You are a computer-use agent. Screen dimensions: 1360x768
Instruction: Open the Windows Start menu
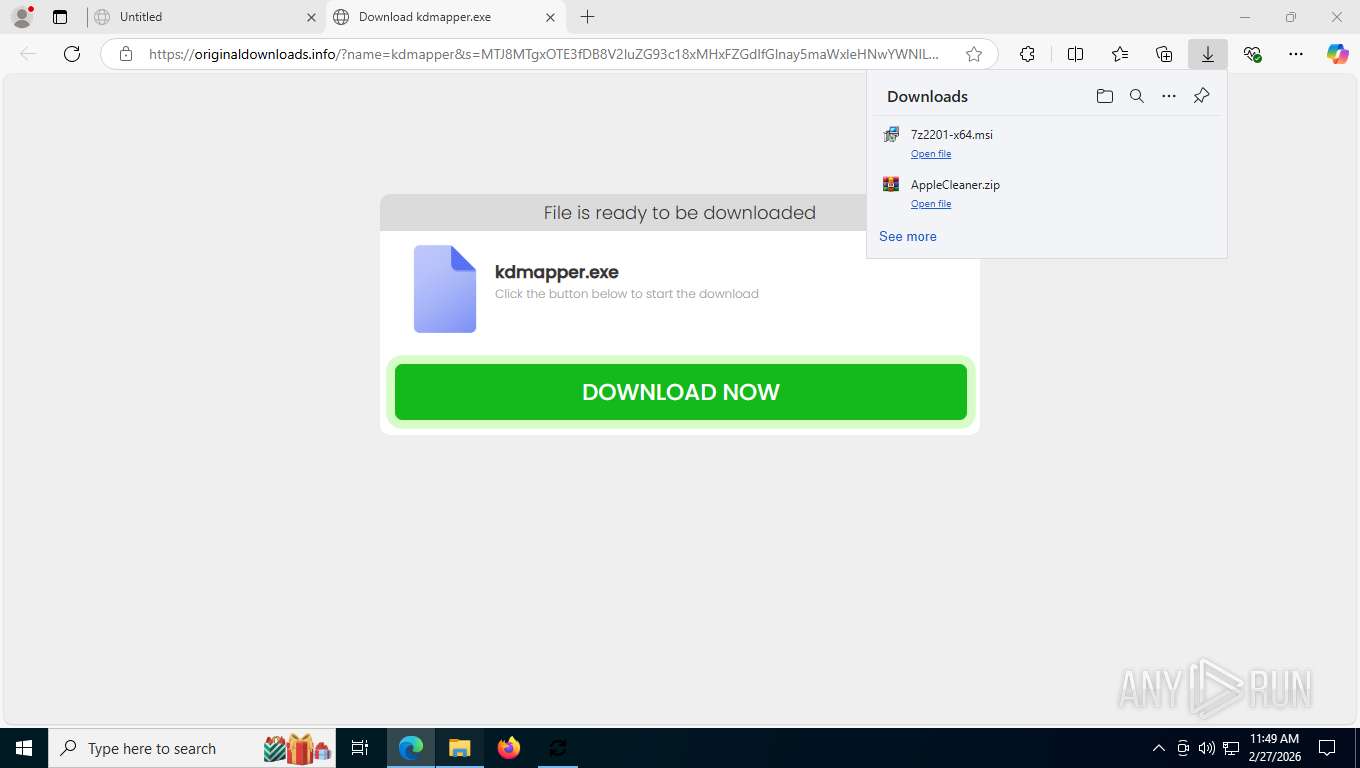point(23,748)
